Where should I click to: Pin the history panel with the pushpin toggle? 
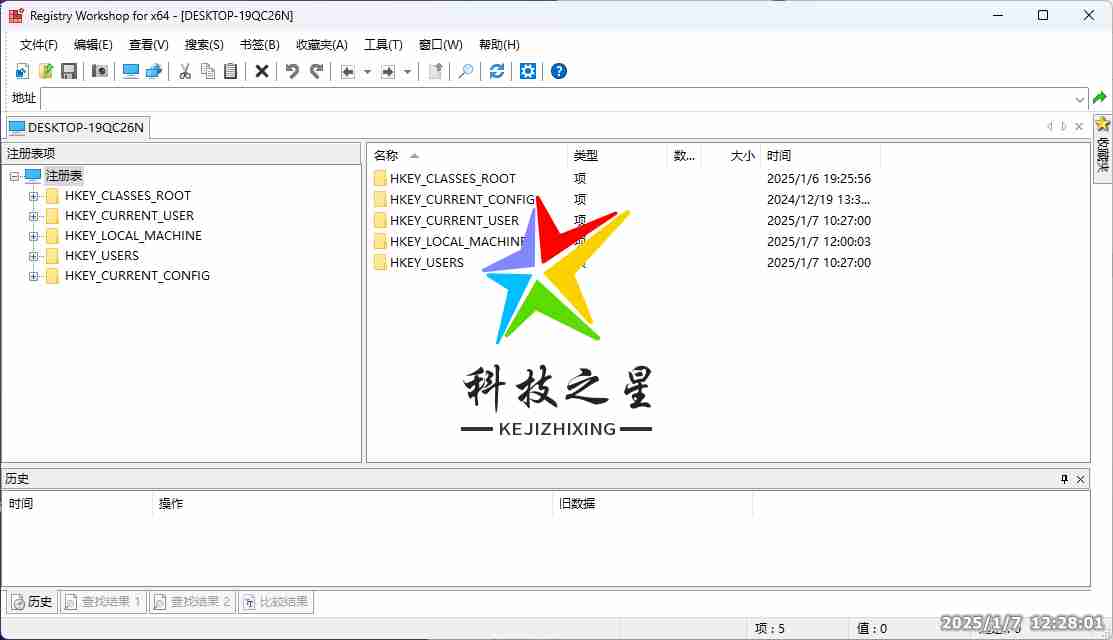1064,479
